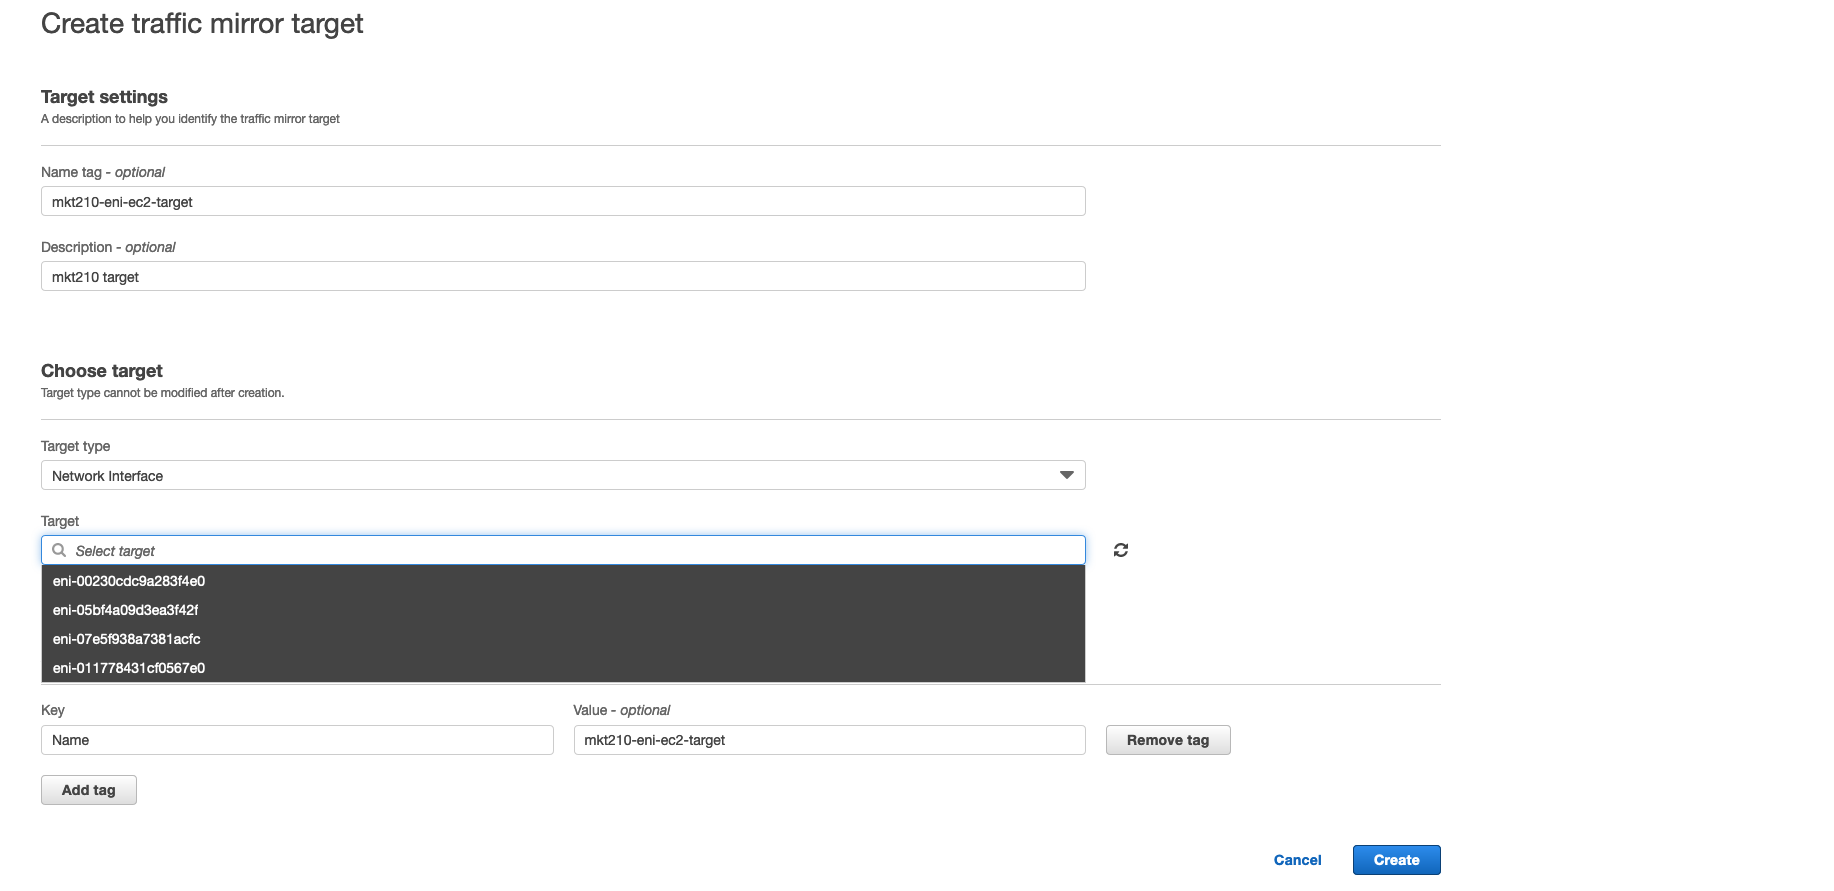The height and width of the screenshot is (891, 1834).
Task: Create the traffic mirror target
Action: coord(1396,860)
